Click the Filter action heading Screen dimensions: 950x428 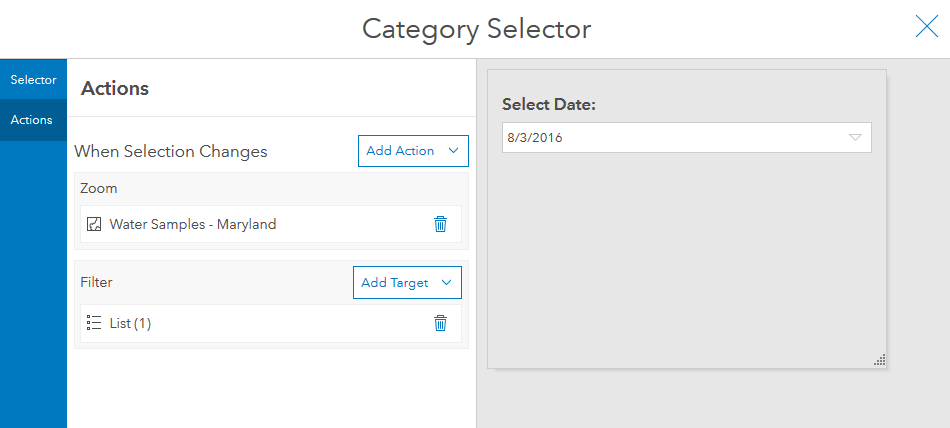(96, 283)
